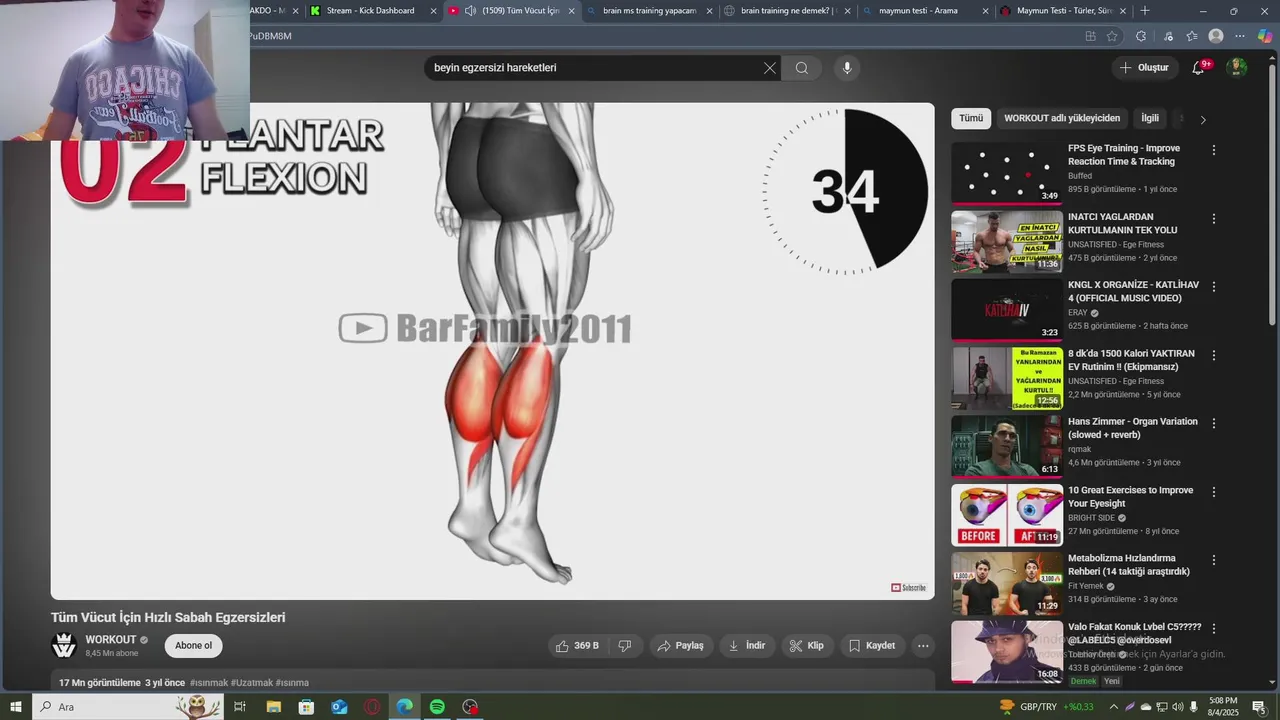
Task: Click the Paylaş share button
Action: [x=680, y=646]
